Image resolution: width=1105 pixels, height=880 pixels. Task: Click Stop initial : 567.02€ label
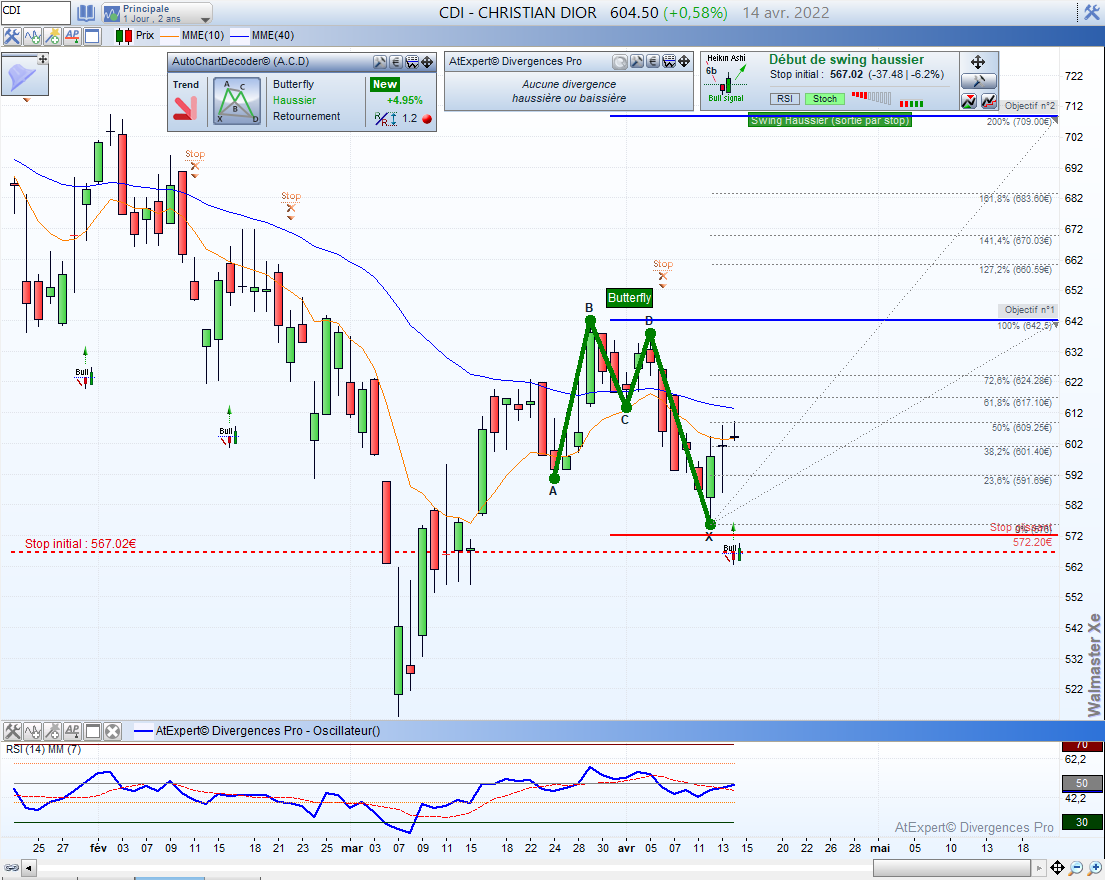[80, 544]
